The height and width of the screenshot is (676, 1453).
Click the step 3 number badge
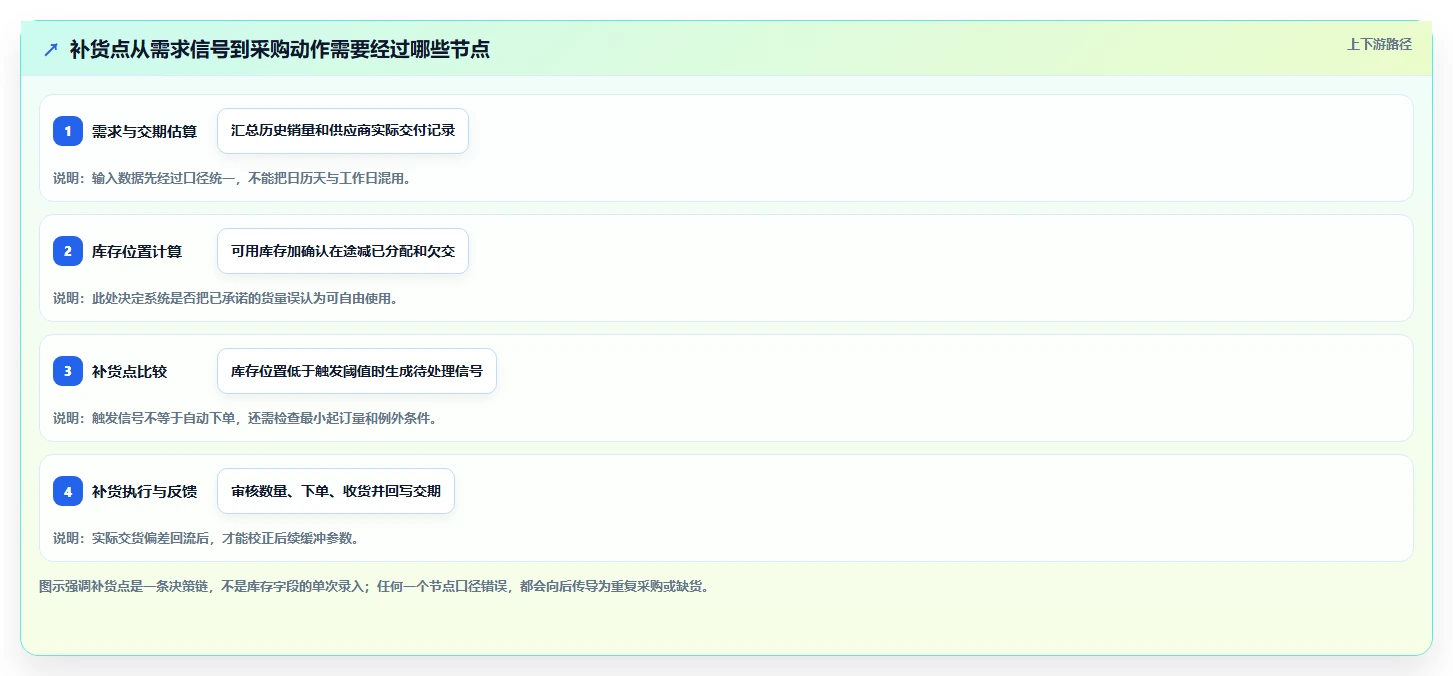point(68,371)
